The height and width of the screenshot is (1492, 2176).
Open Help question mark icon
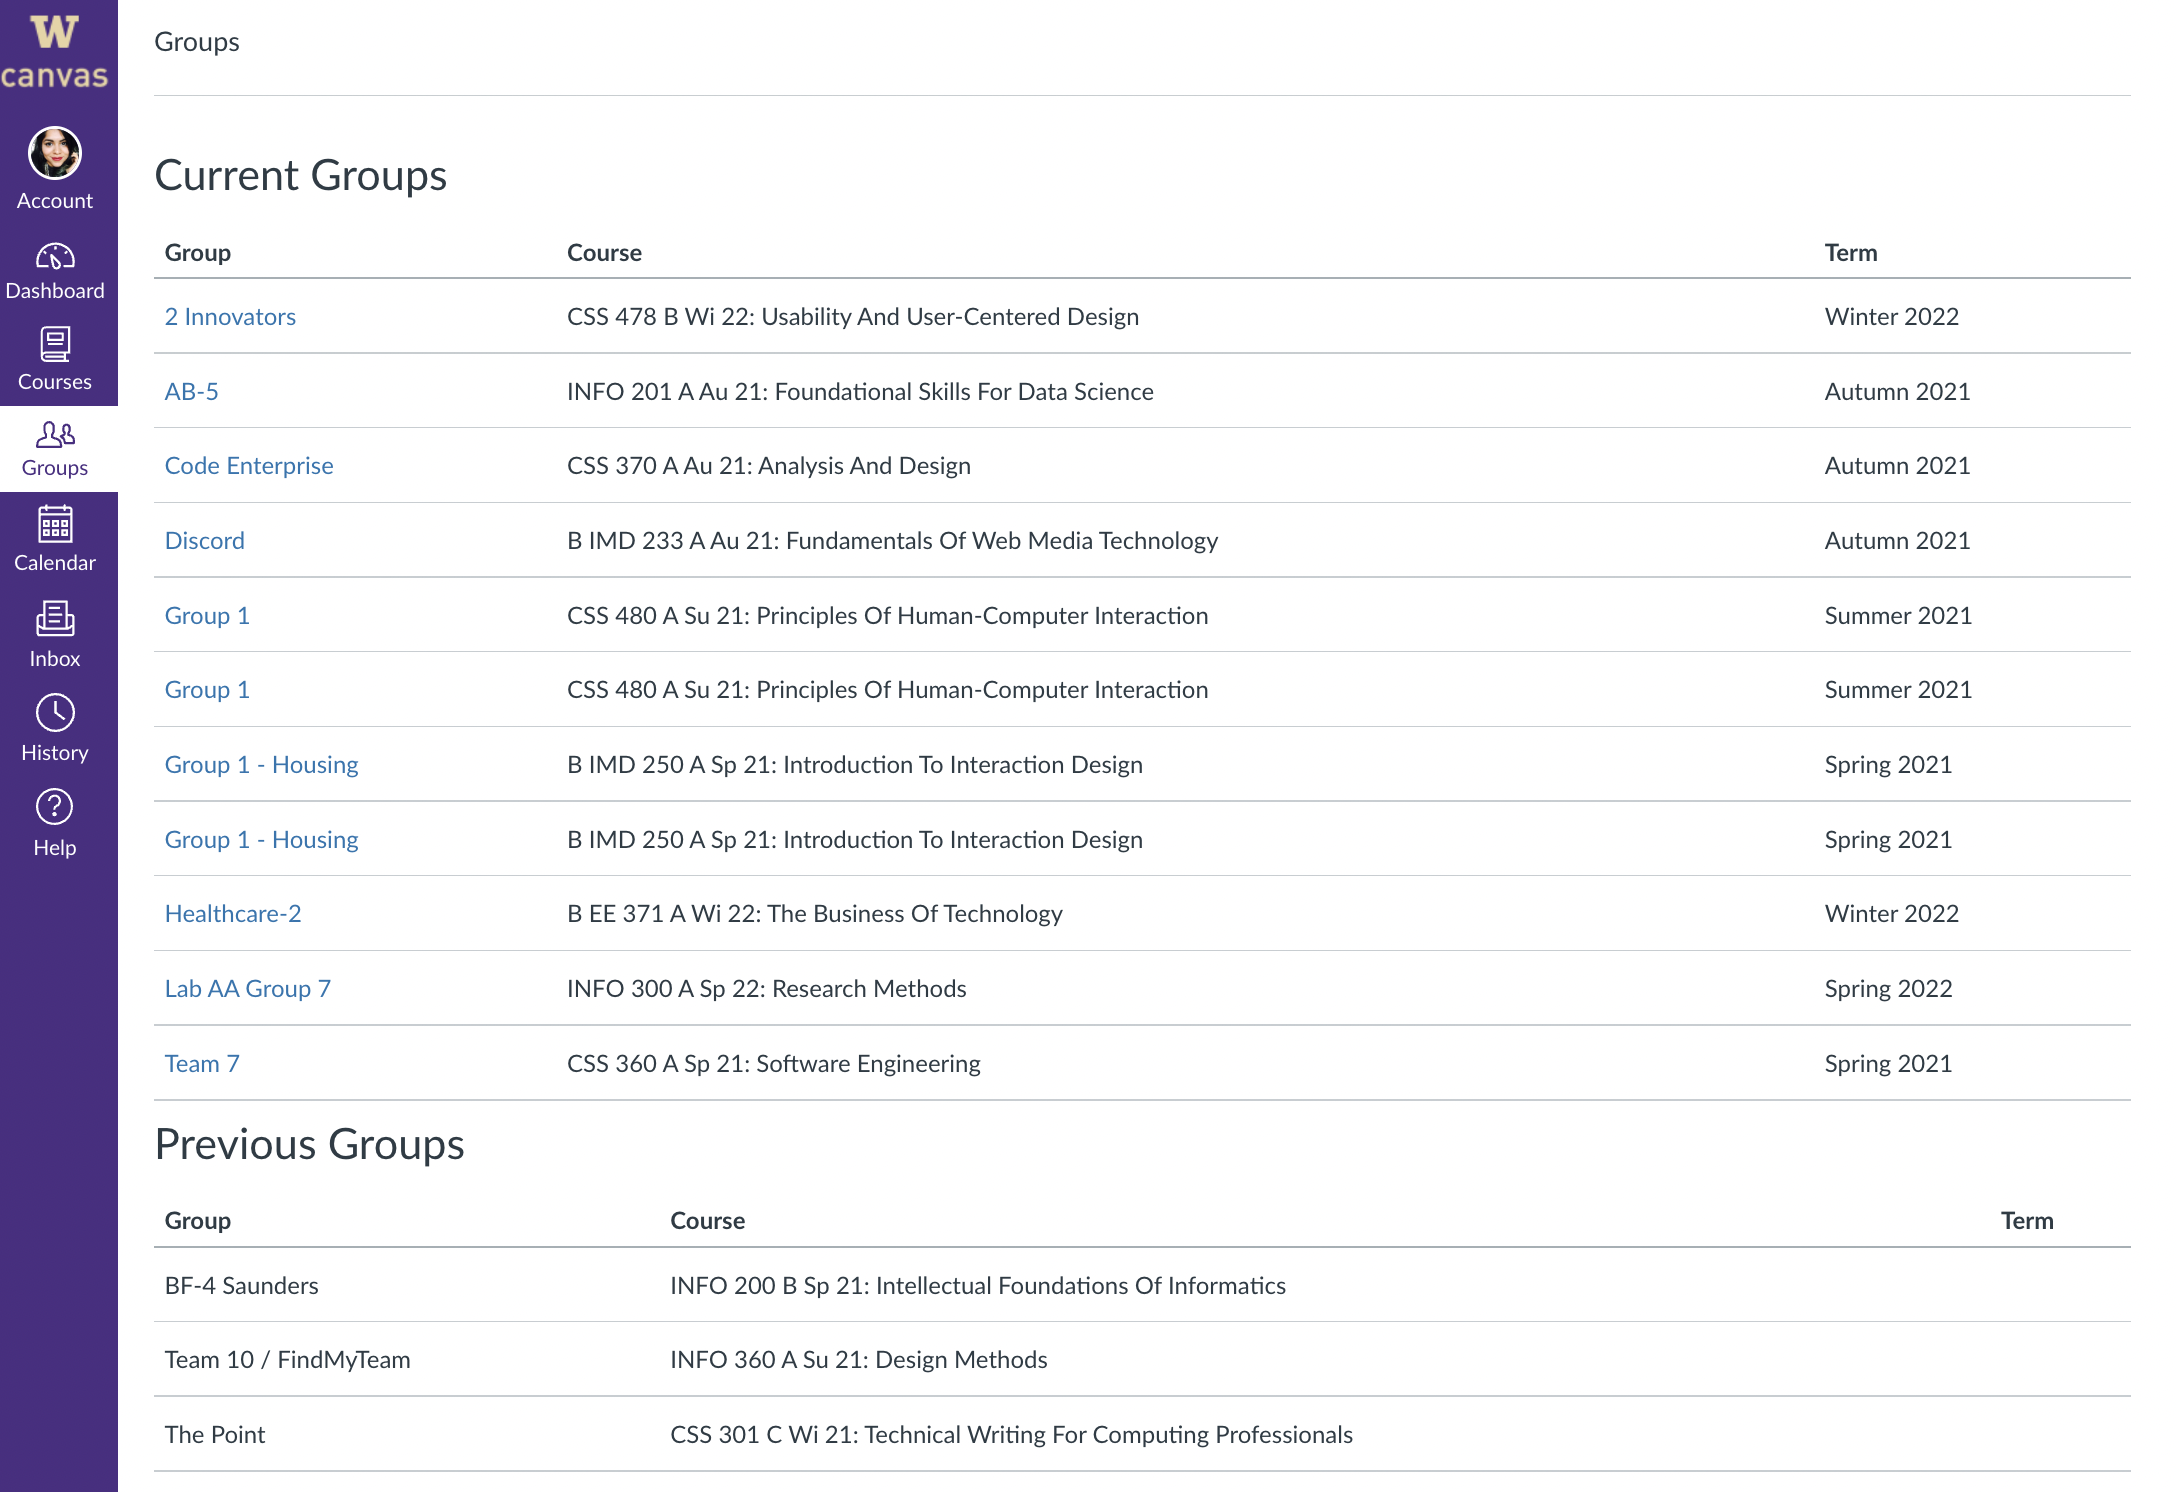55,807
